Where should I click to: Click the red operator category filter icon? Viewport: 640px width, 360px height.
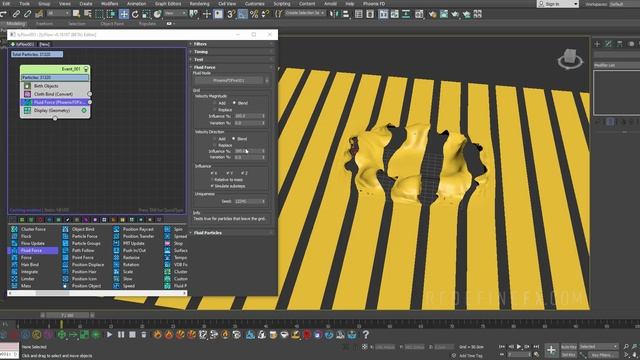tap(40, 220)
